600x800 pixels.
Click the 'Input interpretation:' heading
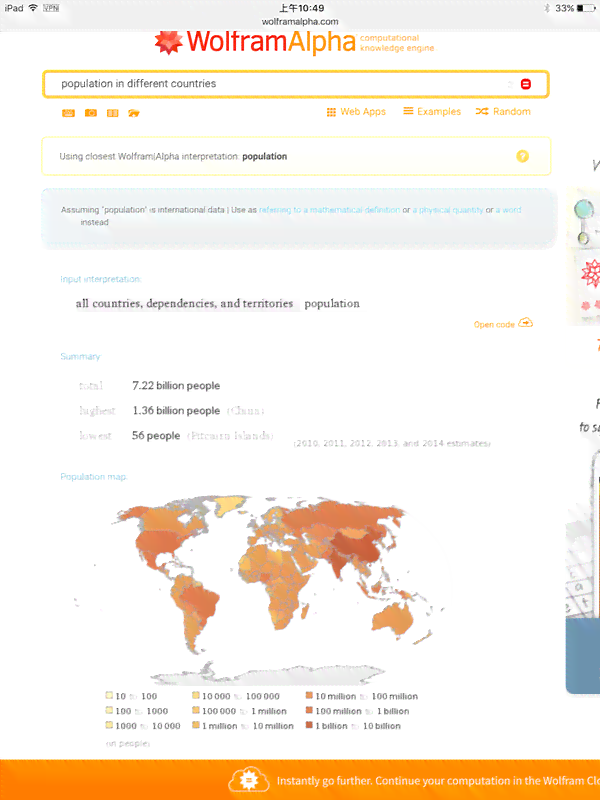coord(101,279)
